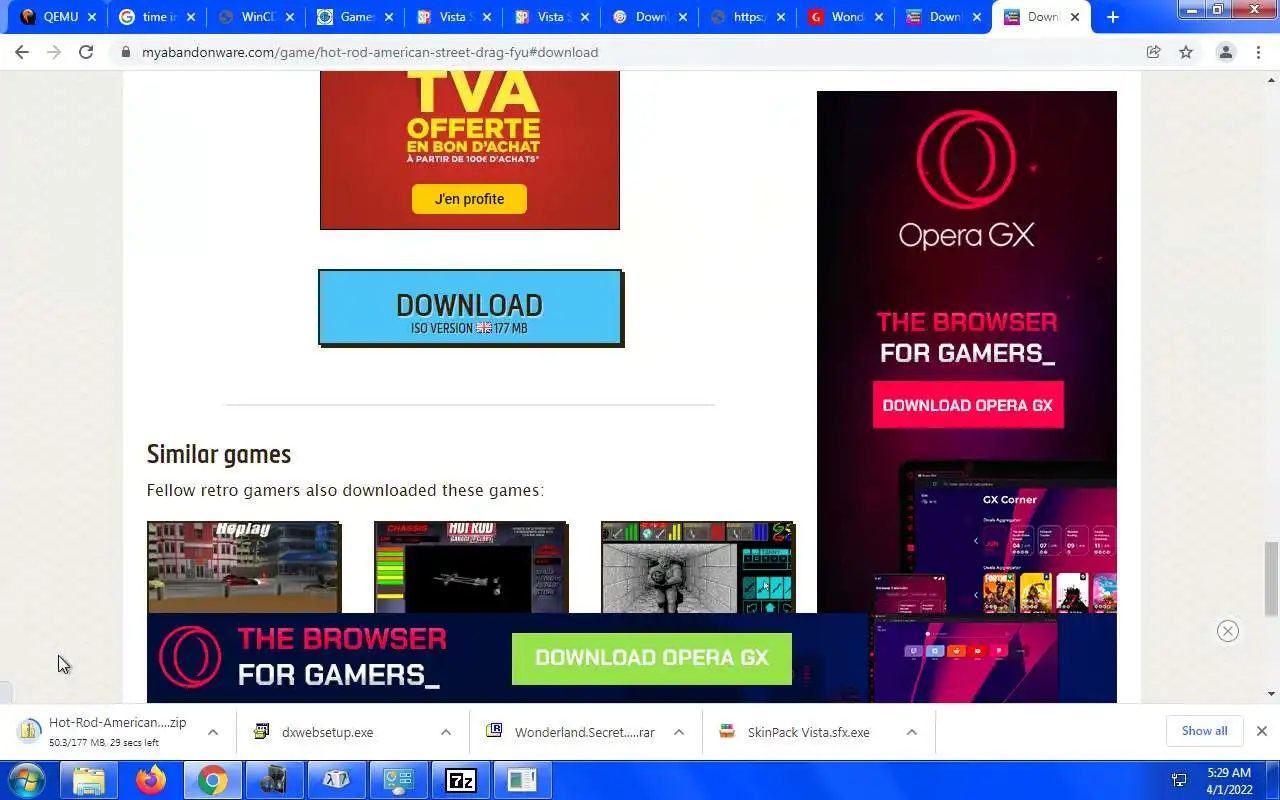Open the Replay game thumbnail
The image size is (1280, 800).
(244, 566)
